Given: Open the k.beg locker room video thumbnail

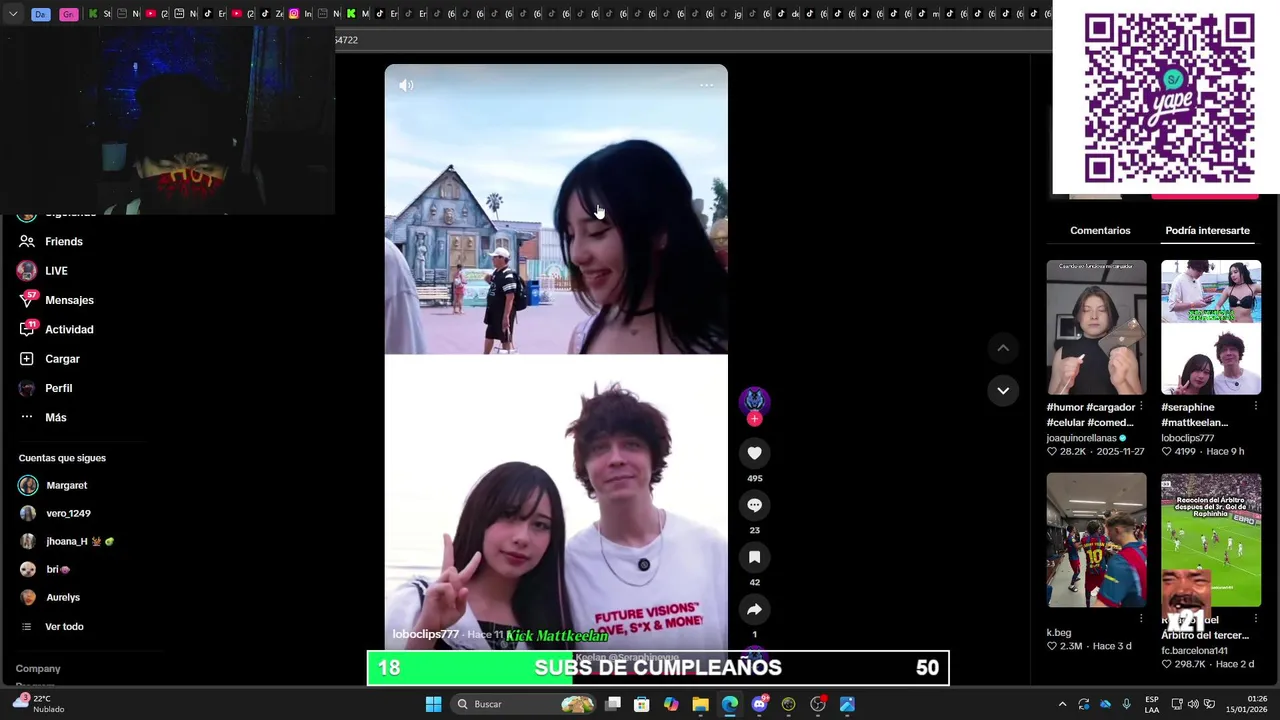Looking at the screenshot, I should pos(1096,540).
